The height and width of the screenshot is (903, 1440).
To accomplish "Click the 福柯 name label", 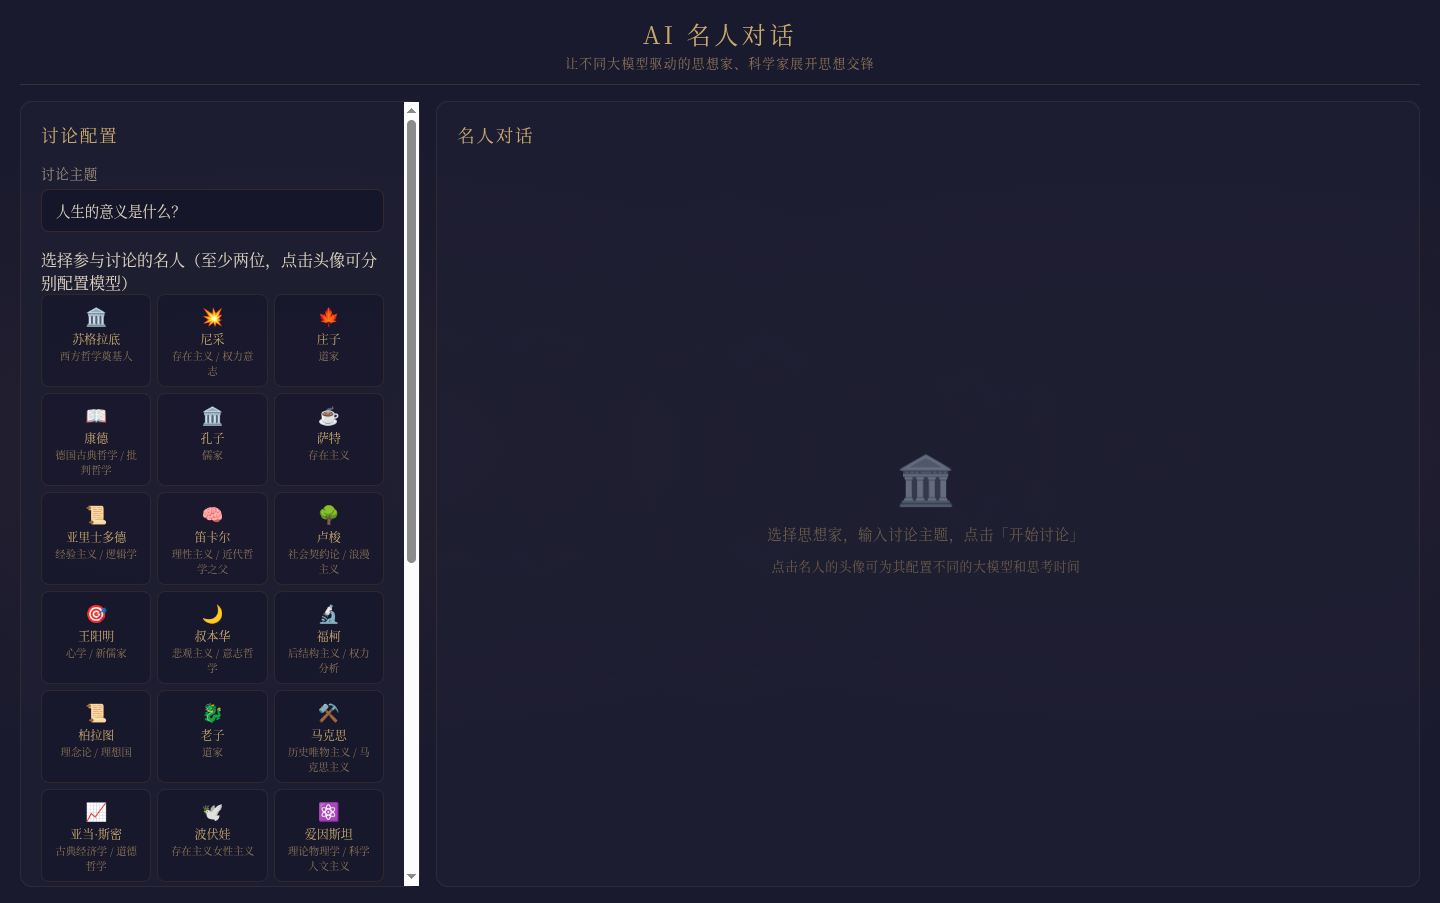I will [329, 637].
